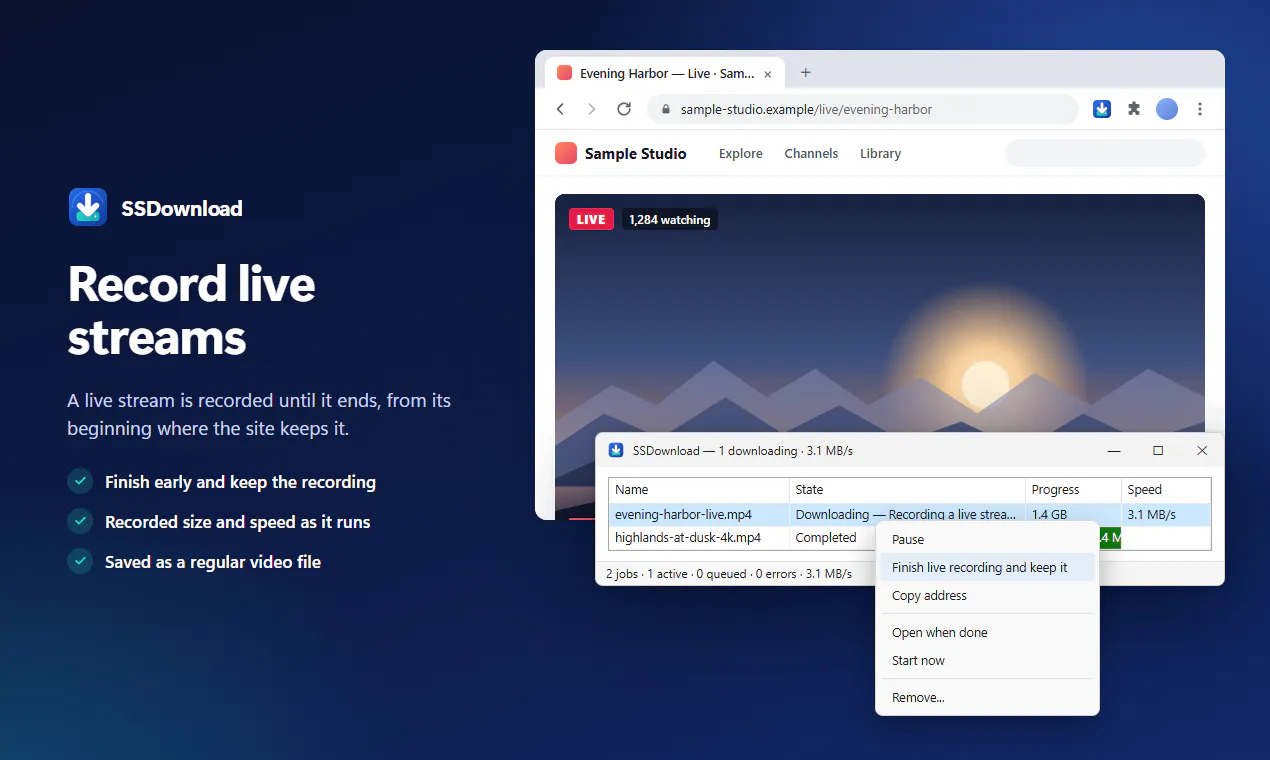Click the 1,284 watching viewer count
This screenshot has height=760, width=1270.
pos(670,219)
